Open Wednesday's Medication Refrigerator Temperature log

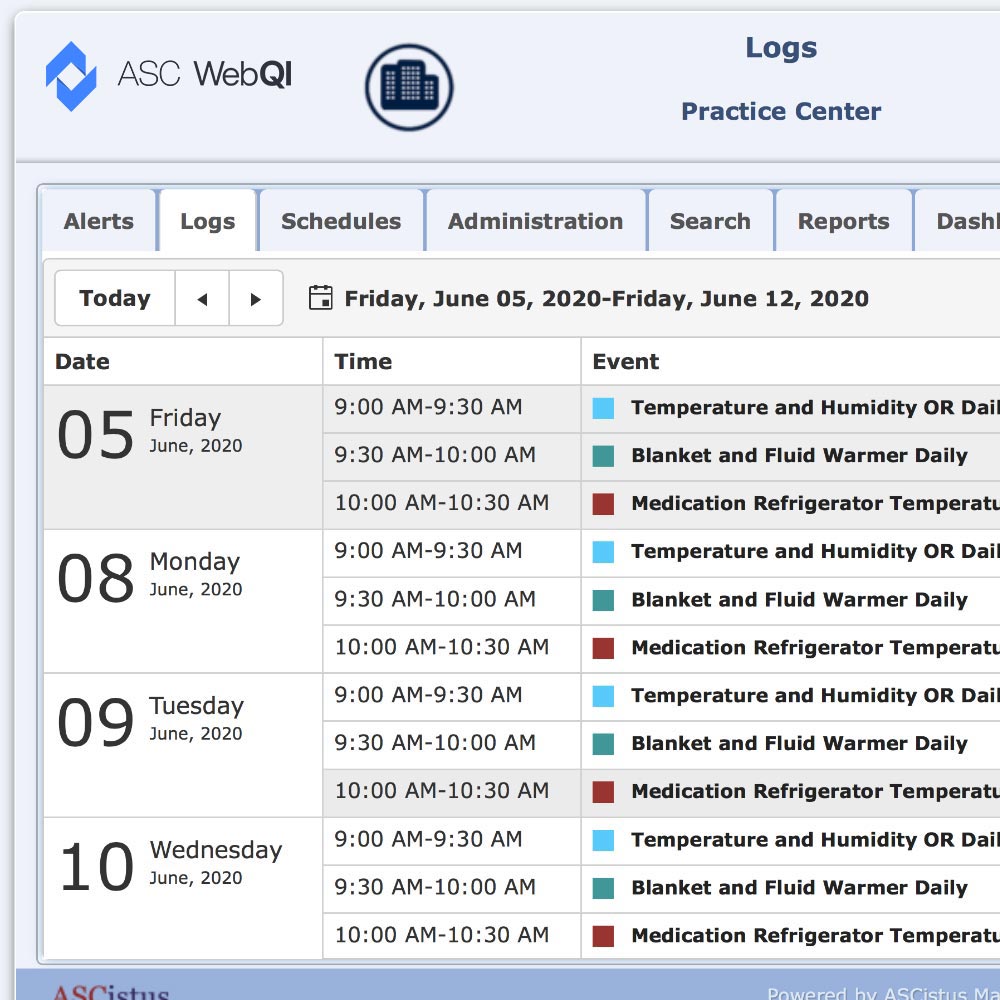[814, 936]
